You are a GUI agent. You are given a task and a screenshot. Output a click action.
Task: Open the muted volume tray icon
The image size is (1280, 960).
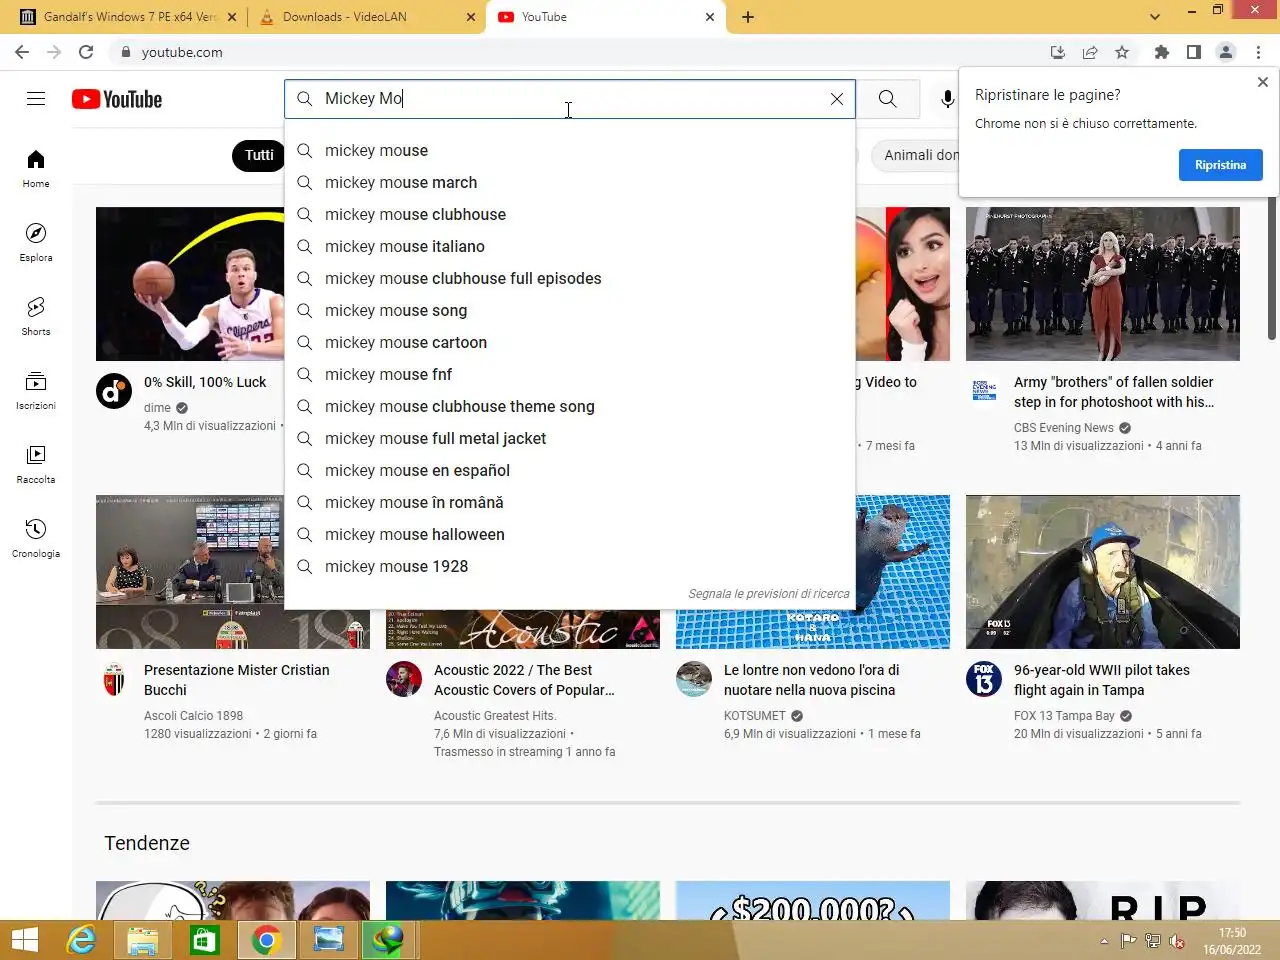coord(1177,941)
